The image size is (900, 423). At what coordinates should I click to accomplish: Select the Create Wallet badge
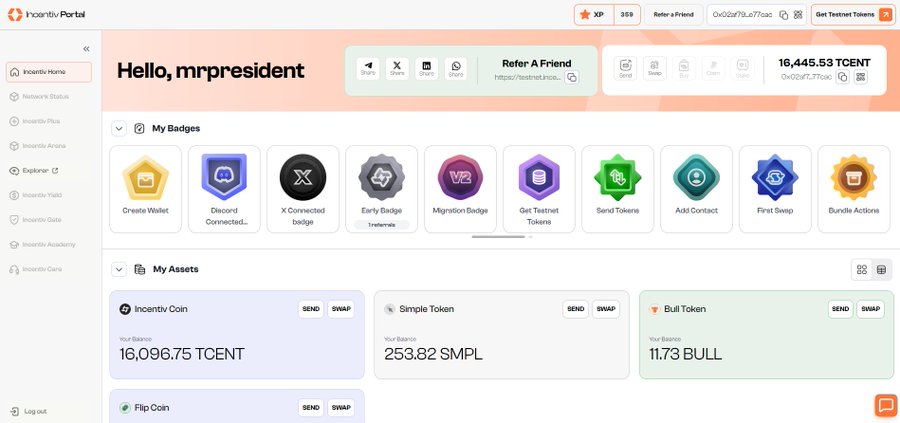click(x=145, y=189)
